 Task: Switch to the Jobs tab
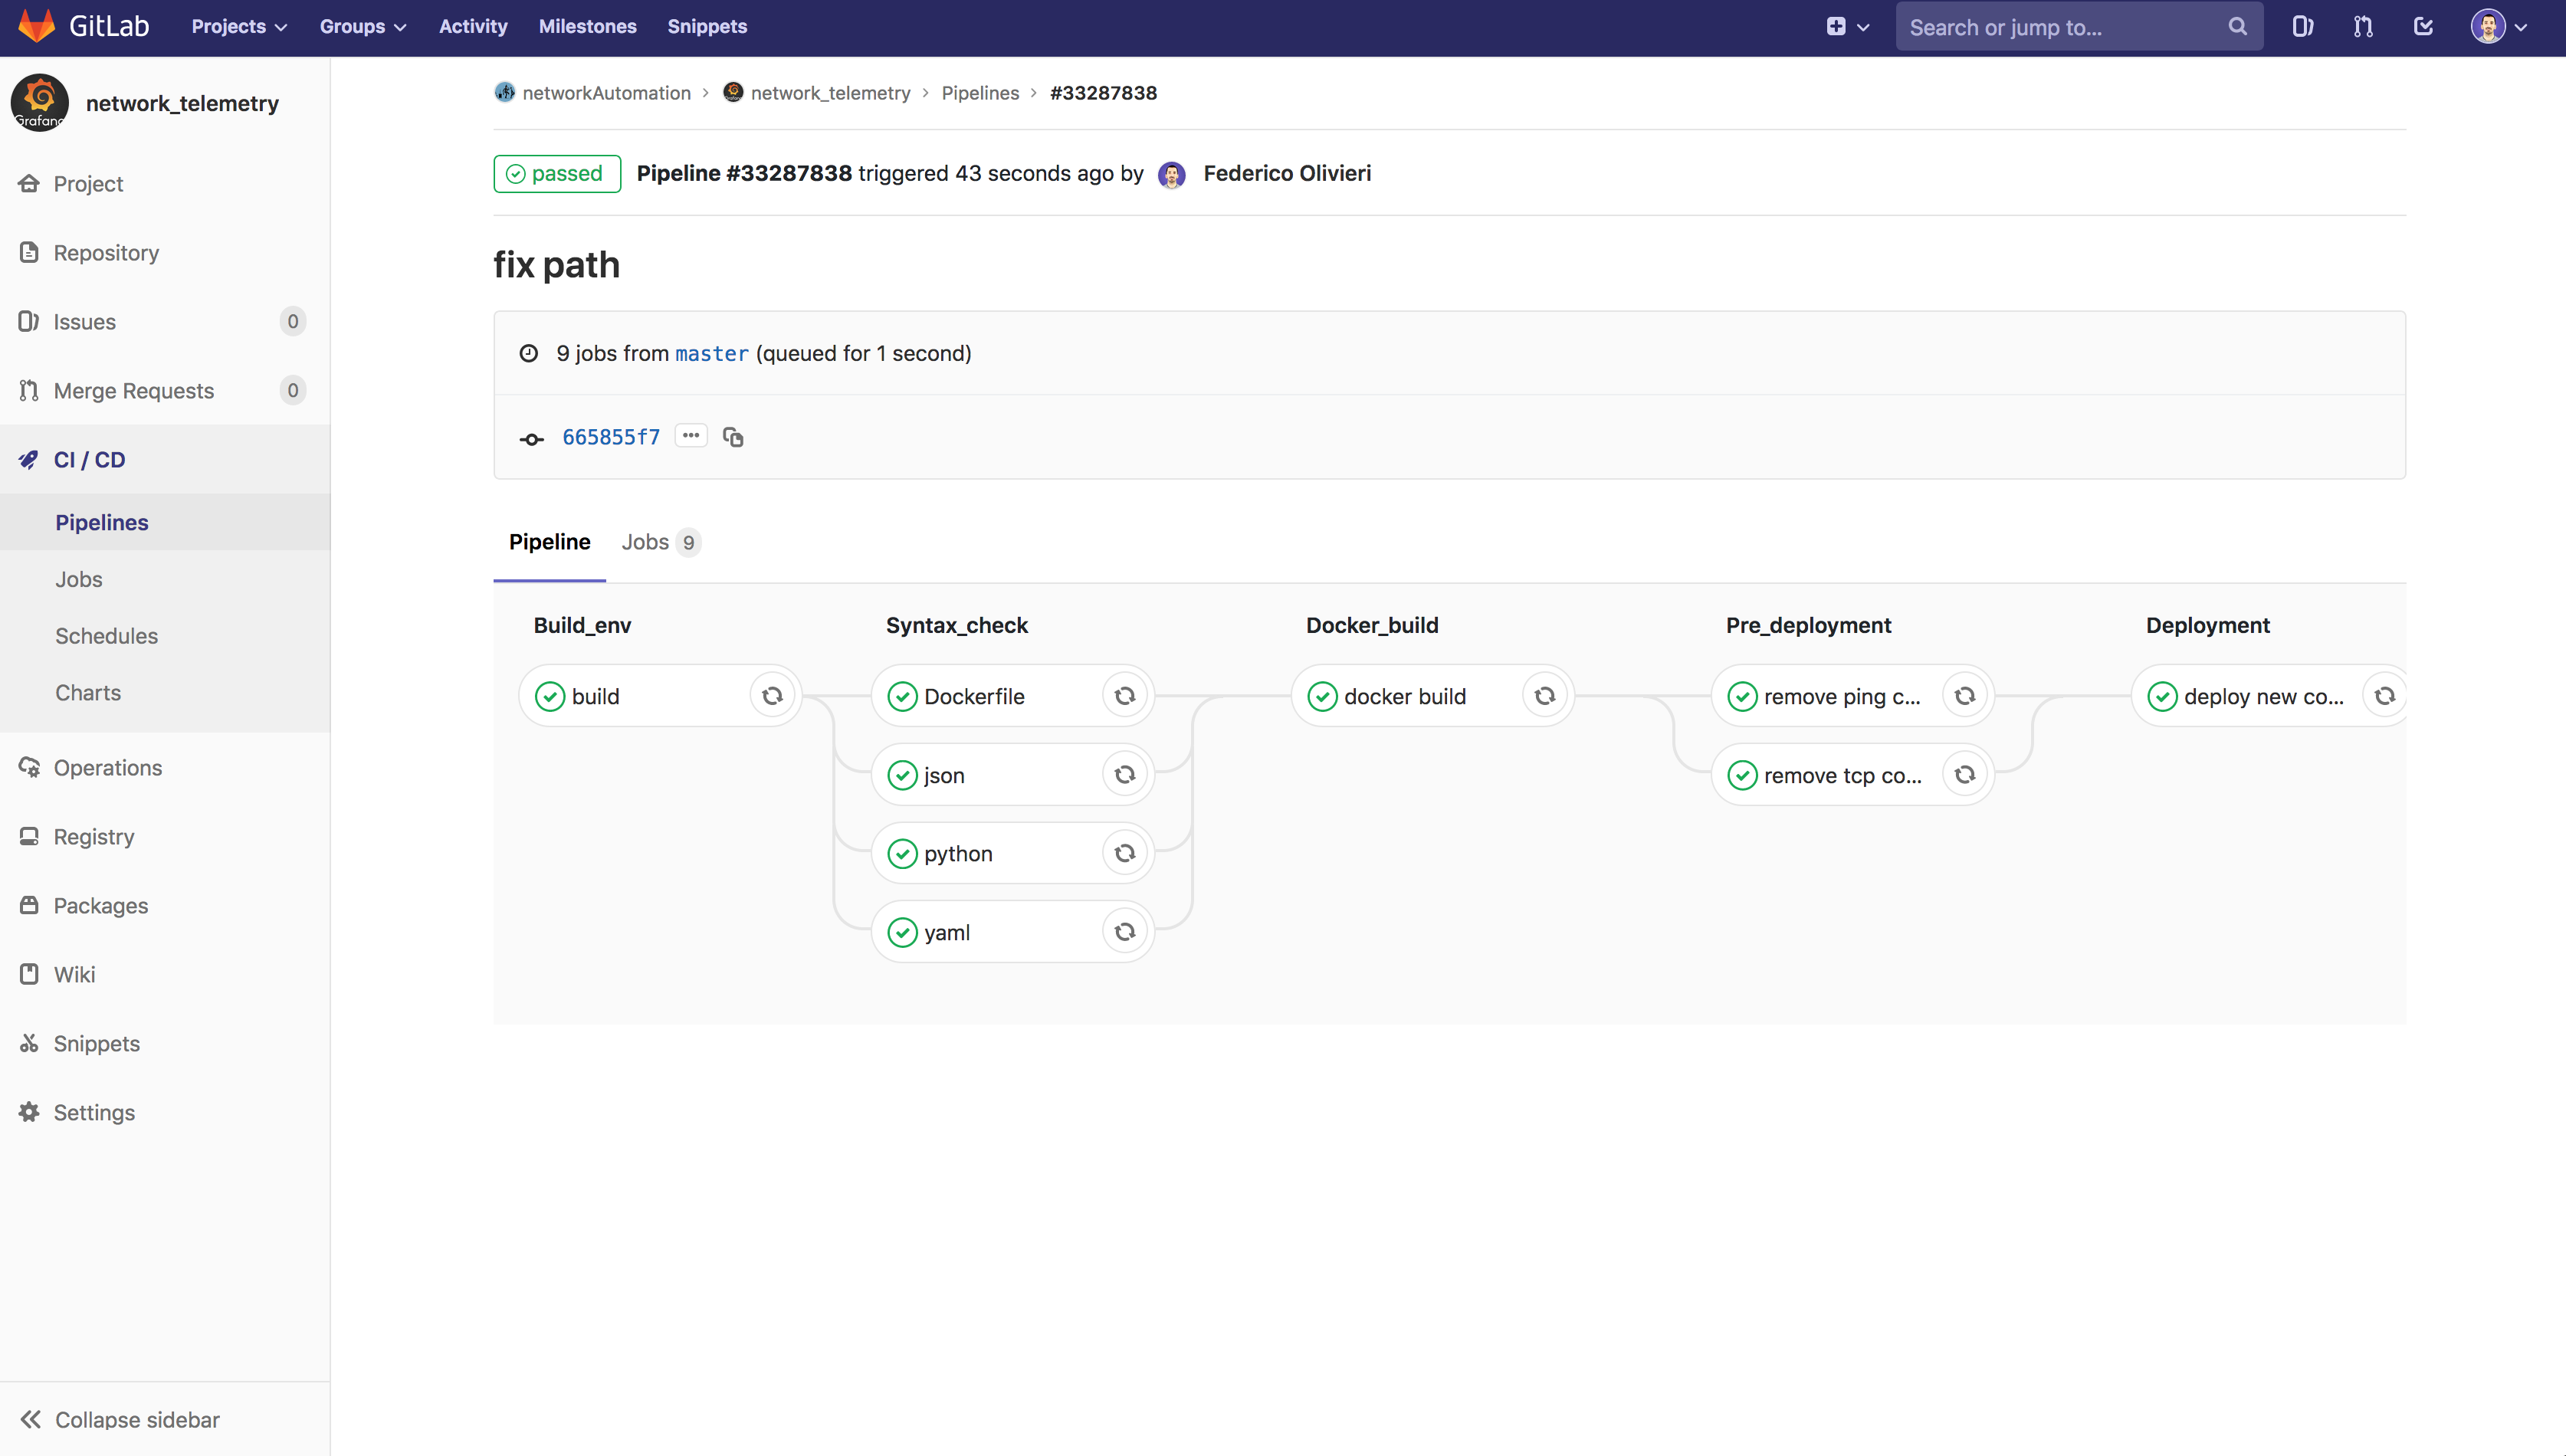659,542
